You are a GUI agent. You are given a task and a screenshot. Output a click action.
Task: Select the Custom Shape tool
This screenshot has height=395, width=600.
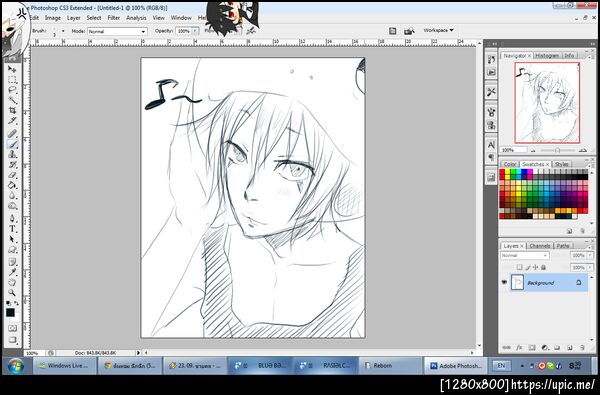(x=12, y=250)
